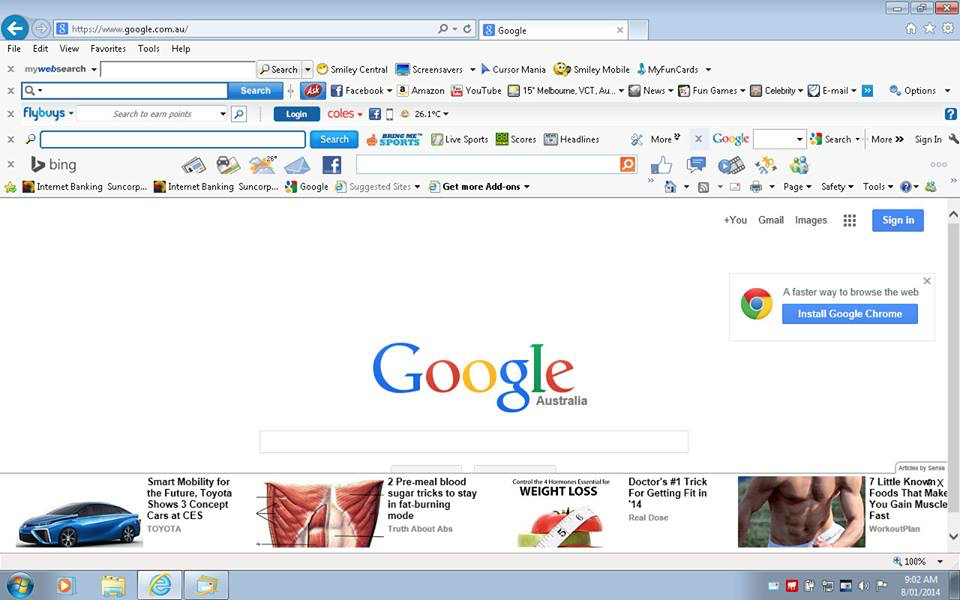
Task: Open the Google apps grid icon
Action: [x=849, y=220]
